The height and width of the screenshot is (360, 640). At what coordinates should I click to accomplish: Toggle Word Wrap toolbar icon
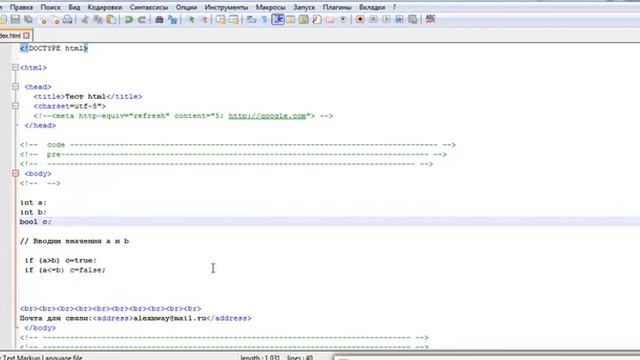(251, 19)
